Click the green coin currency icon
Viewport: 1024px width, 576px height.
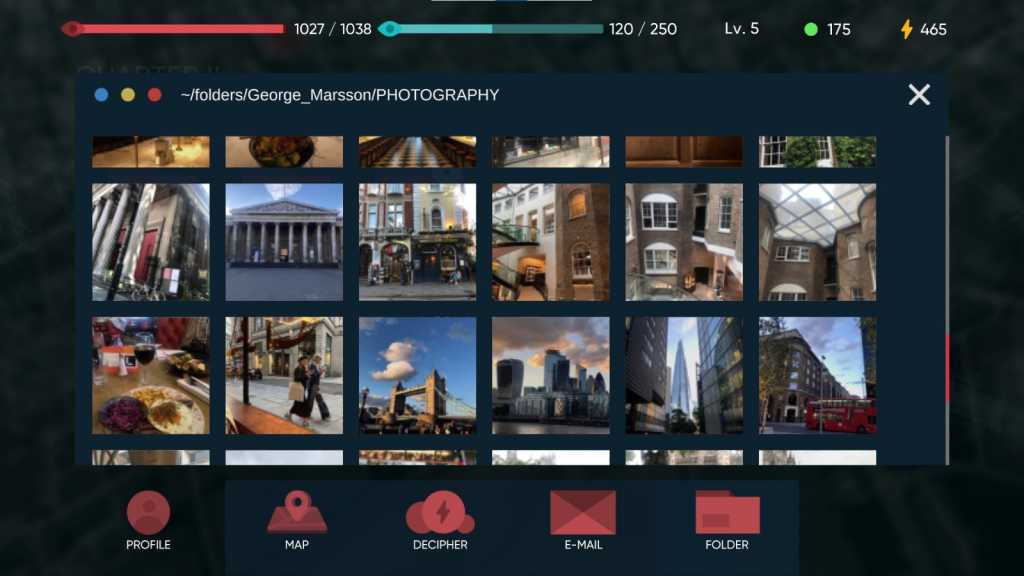tap(811, 29)
